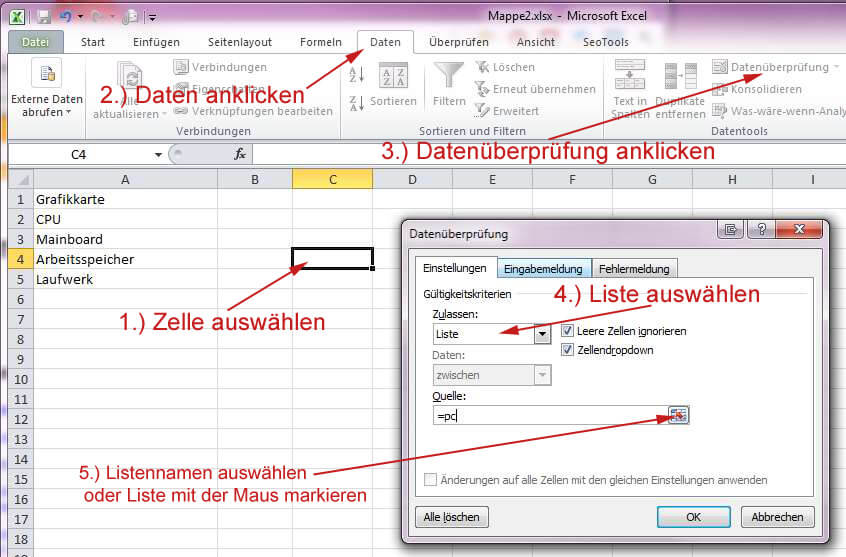Open the Datei tab
This screenshot has height=557, width=846.
(x=36, y=42)
